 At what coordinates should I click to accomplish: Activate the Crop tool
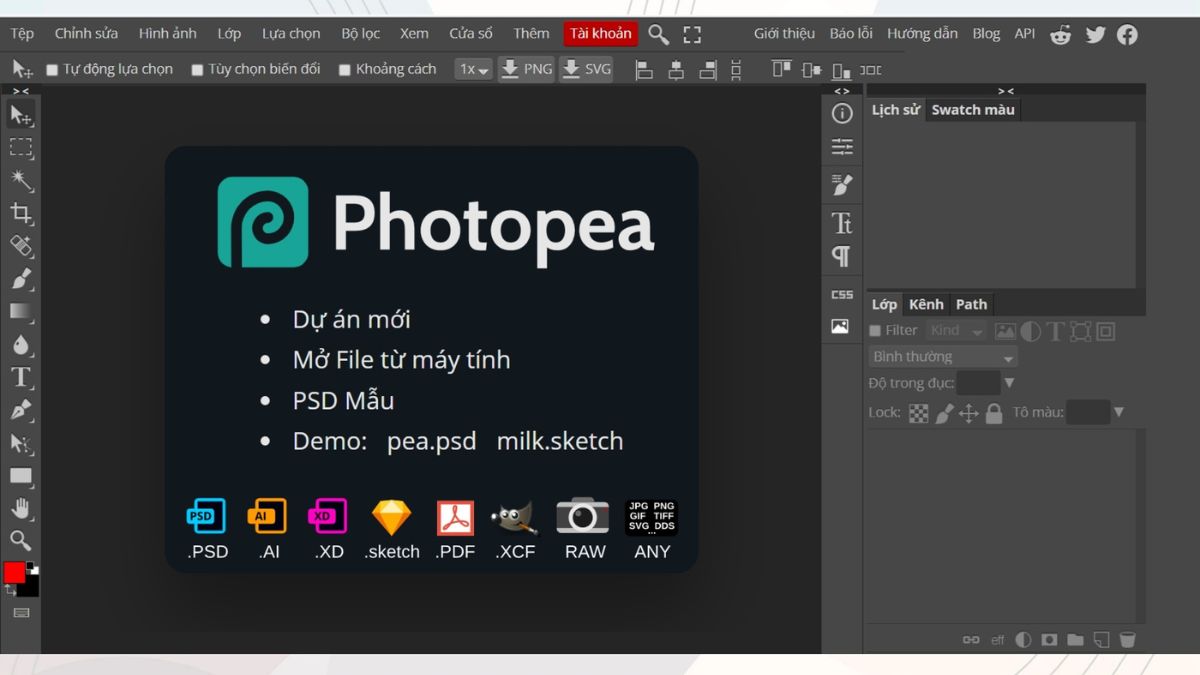[21, 213]
